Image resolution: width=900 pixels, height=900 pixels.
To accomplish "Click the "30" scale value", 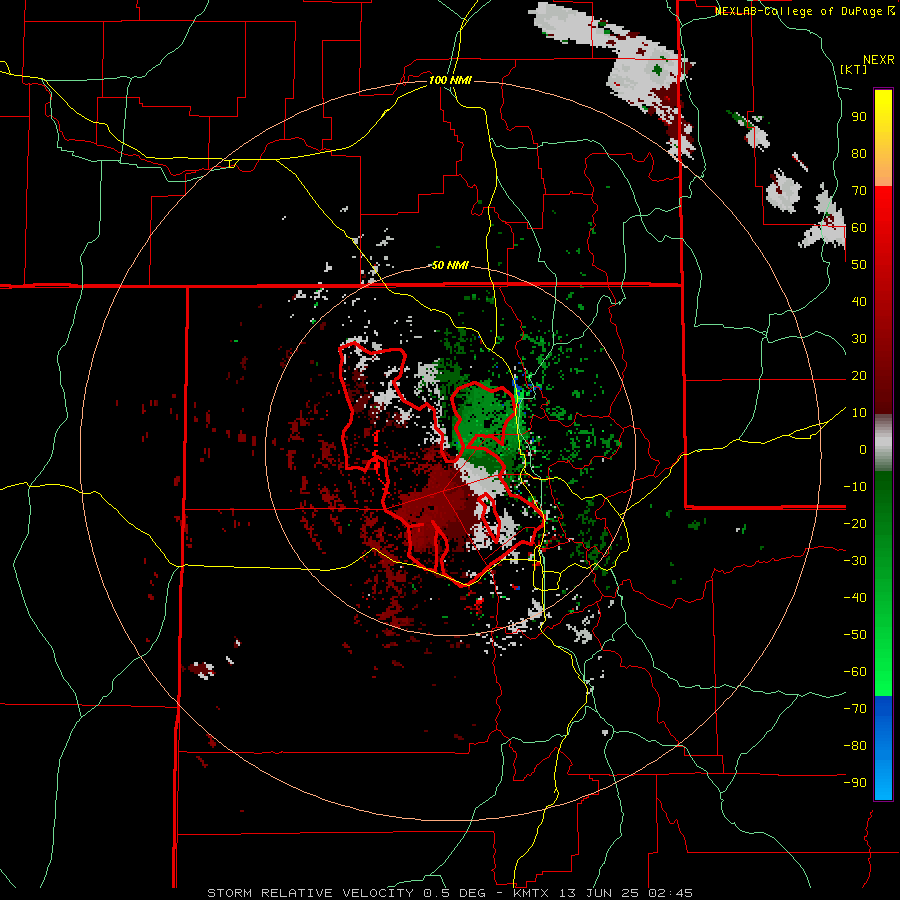I will [x=859, y=339].
